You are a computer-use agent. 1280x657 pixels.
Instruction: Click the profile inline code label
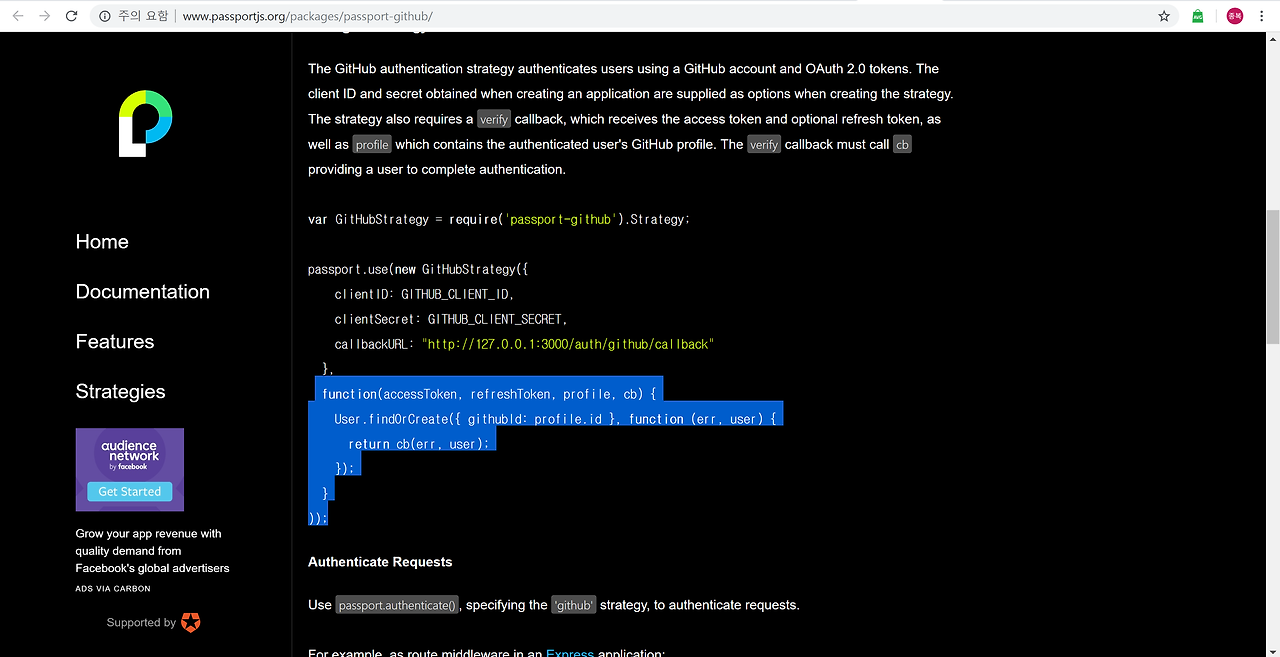[372, 144]
